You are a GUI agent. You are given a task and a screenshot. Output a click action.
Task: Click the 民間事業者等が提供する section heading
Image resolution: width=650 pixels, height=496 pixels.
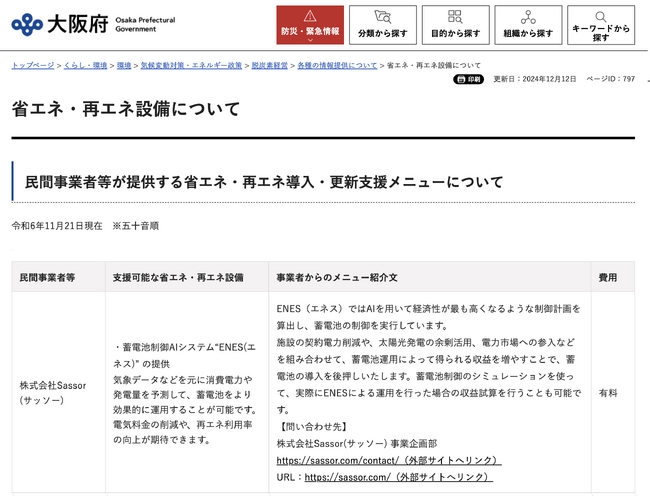coord(264,182)
